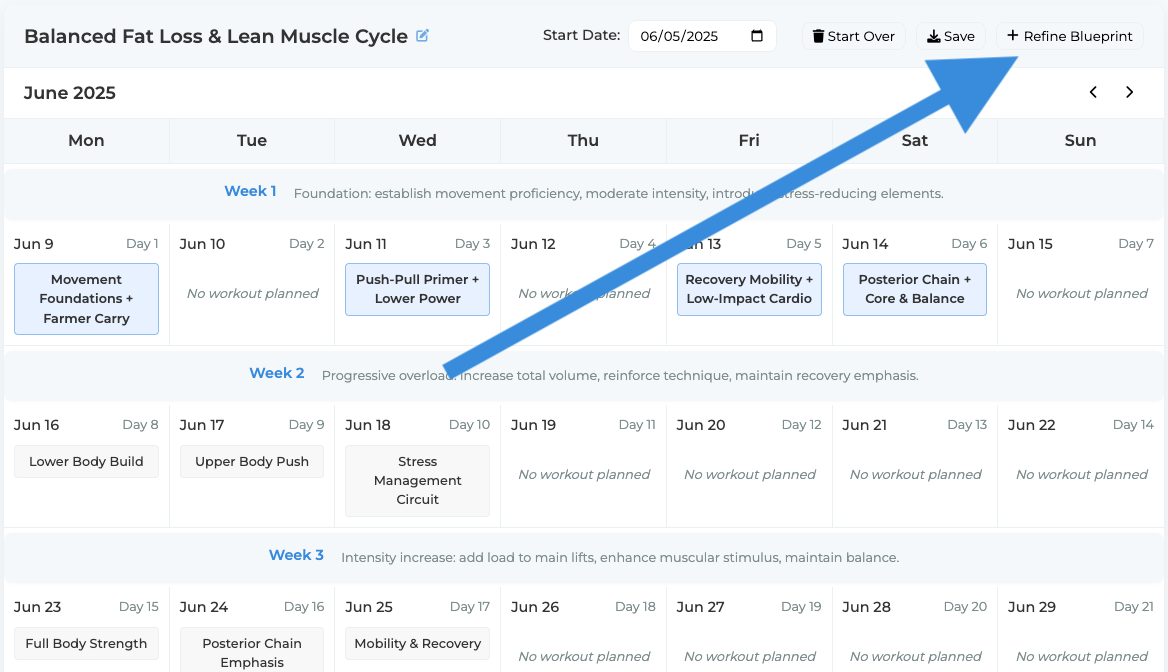
Task: Click No workout planned under Jun 22
Action: (1082, 475)
